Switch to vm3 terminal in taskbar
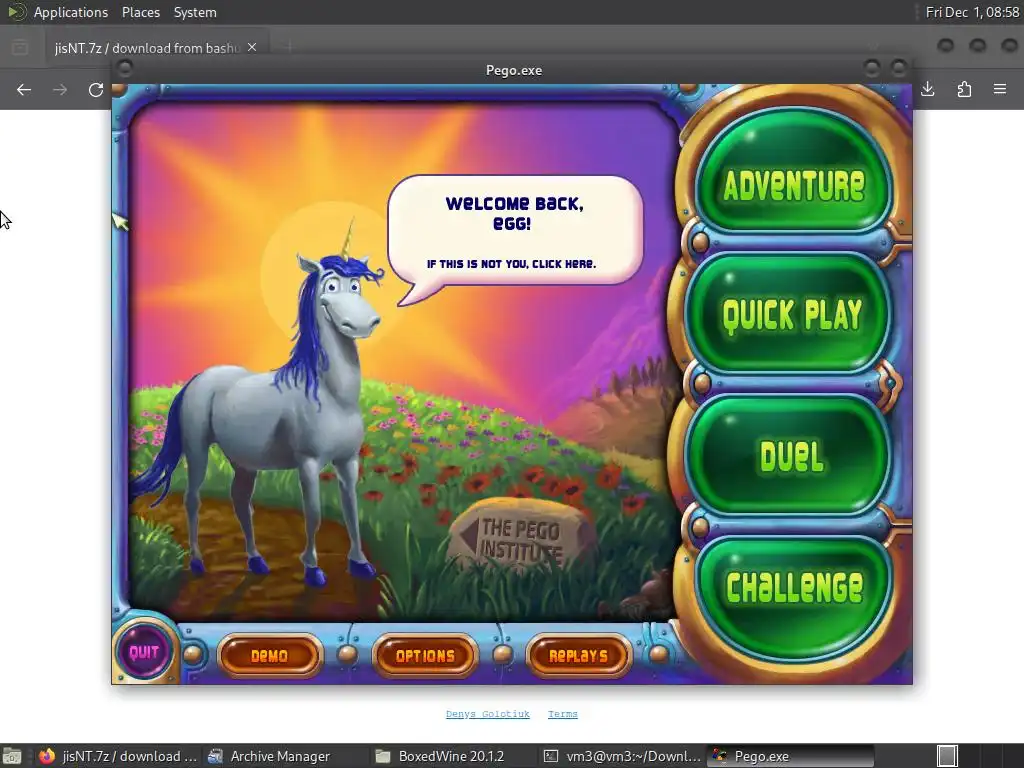Image resolution: width=1024 pixels, height=768 pixels. point(622,756)
